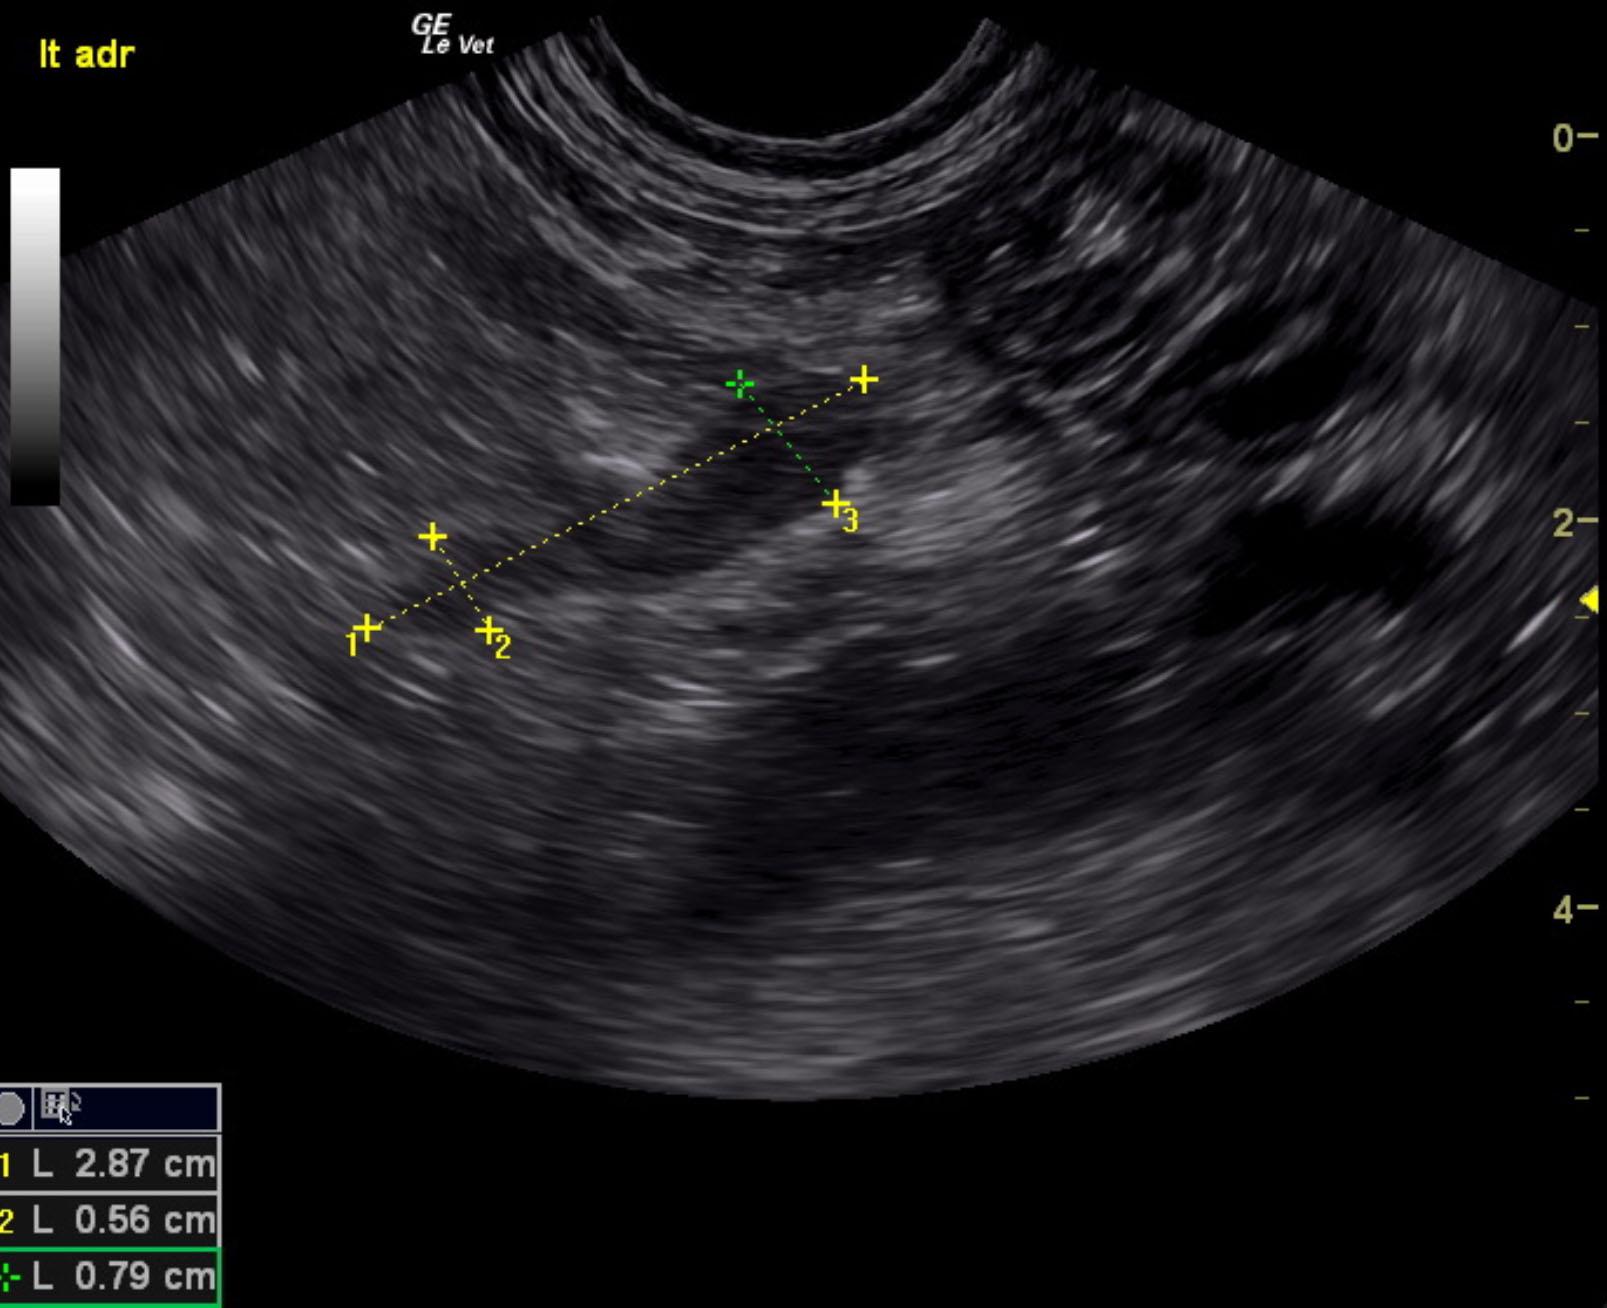The width and height of the screenshot is (1607, 1308).
Task: Select the 2.87 cm measurement row
Action: (108, 1163)
